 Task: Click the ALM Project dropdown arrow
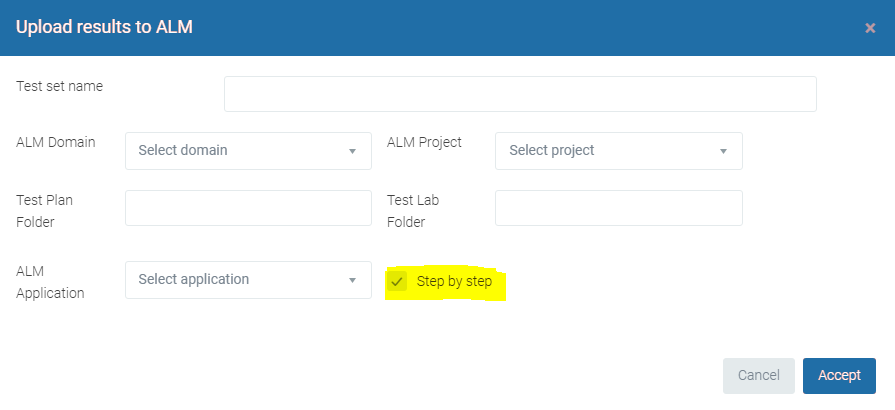pos(723,151)
